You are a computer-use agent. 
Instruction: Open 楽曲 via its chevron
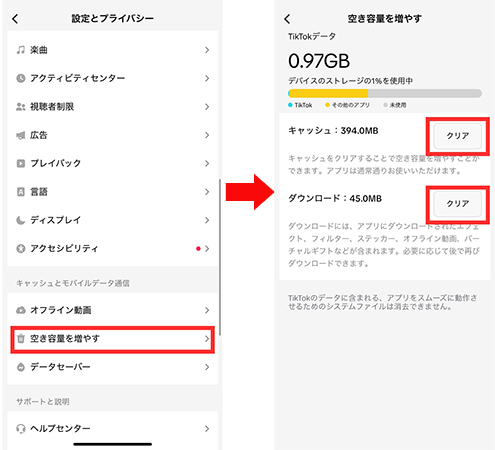[x=207, y=50]
